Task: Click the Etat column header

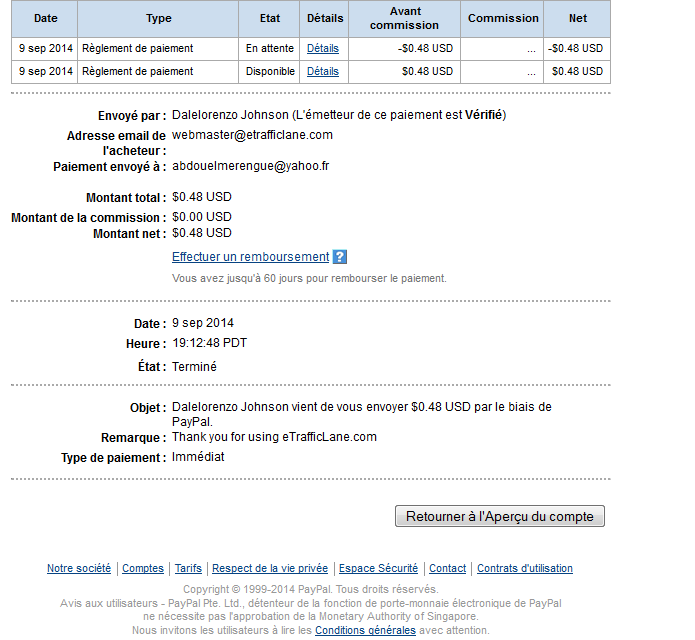Action: (269, 19)
